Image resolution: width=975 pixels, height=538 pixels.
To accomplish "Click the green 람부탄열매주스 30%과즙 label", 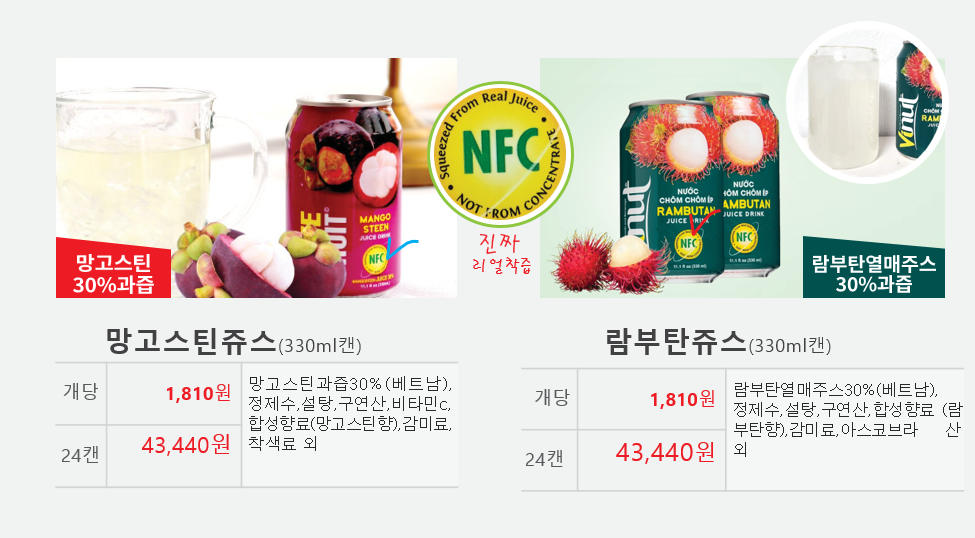I will click(874, 267).
